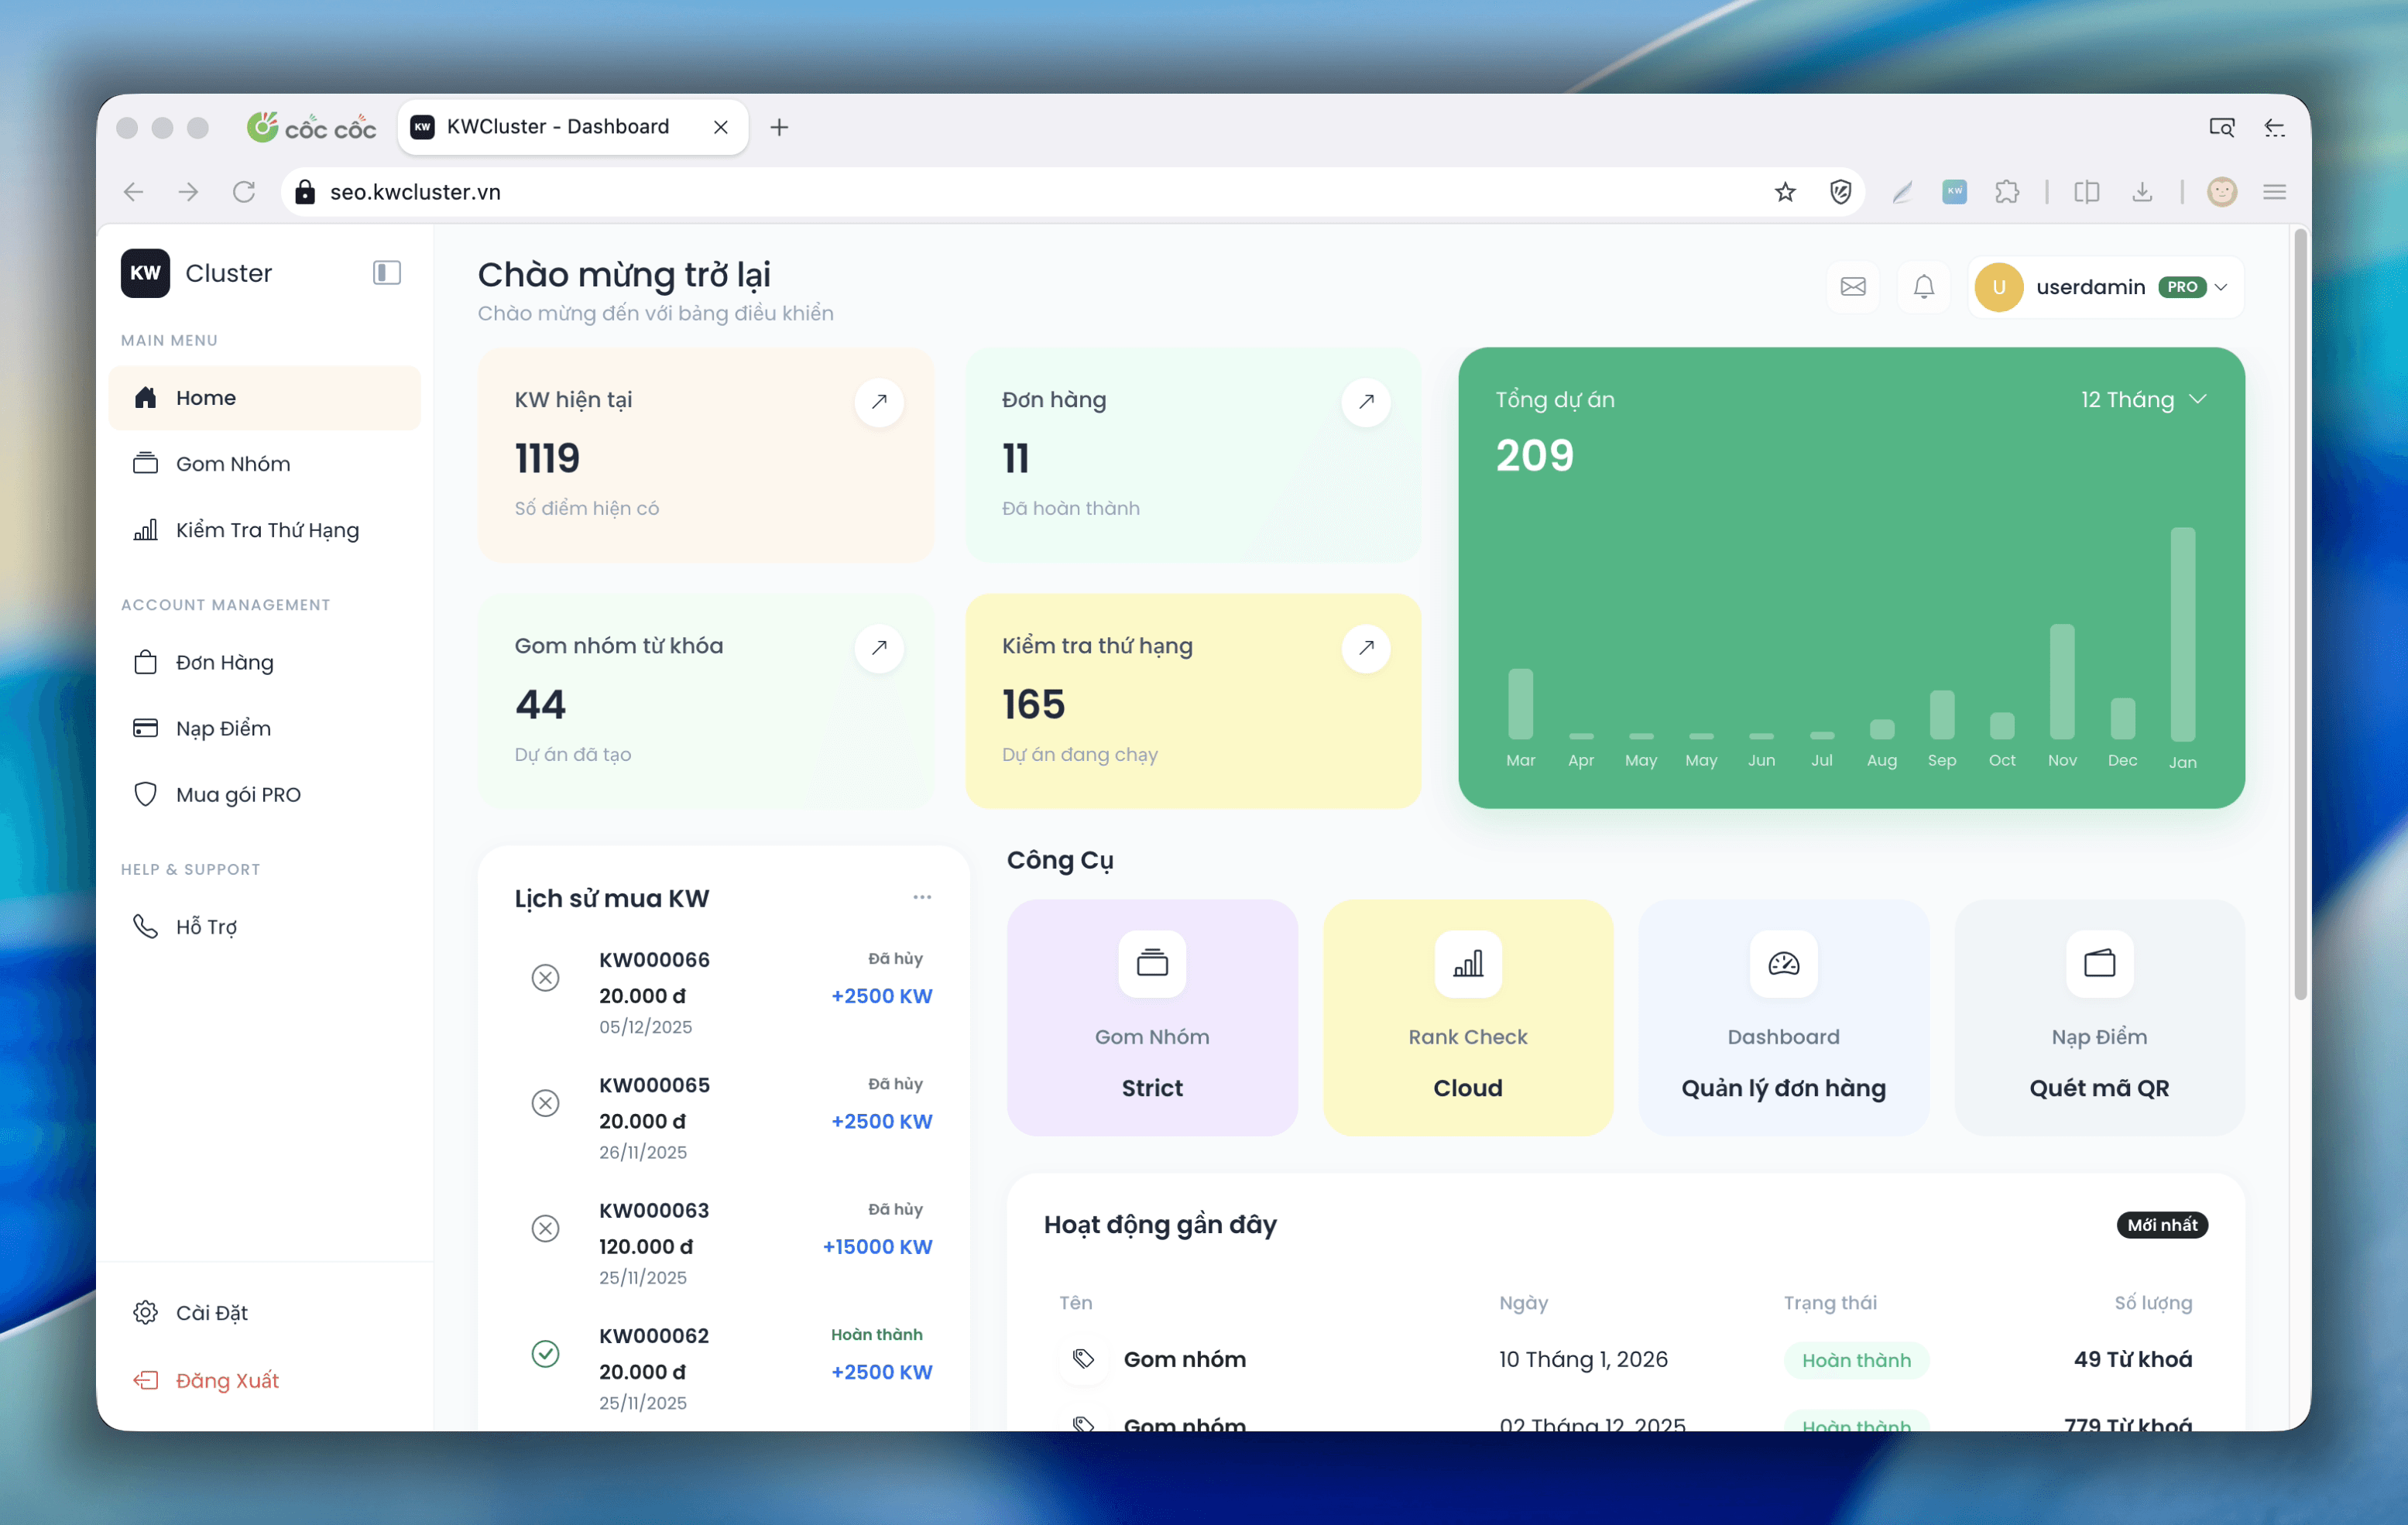Open the mail envelope icon
Viewport: 2408px width, 1525px height.
point(1852,287)
